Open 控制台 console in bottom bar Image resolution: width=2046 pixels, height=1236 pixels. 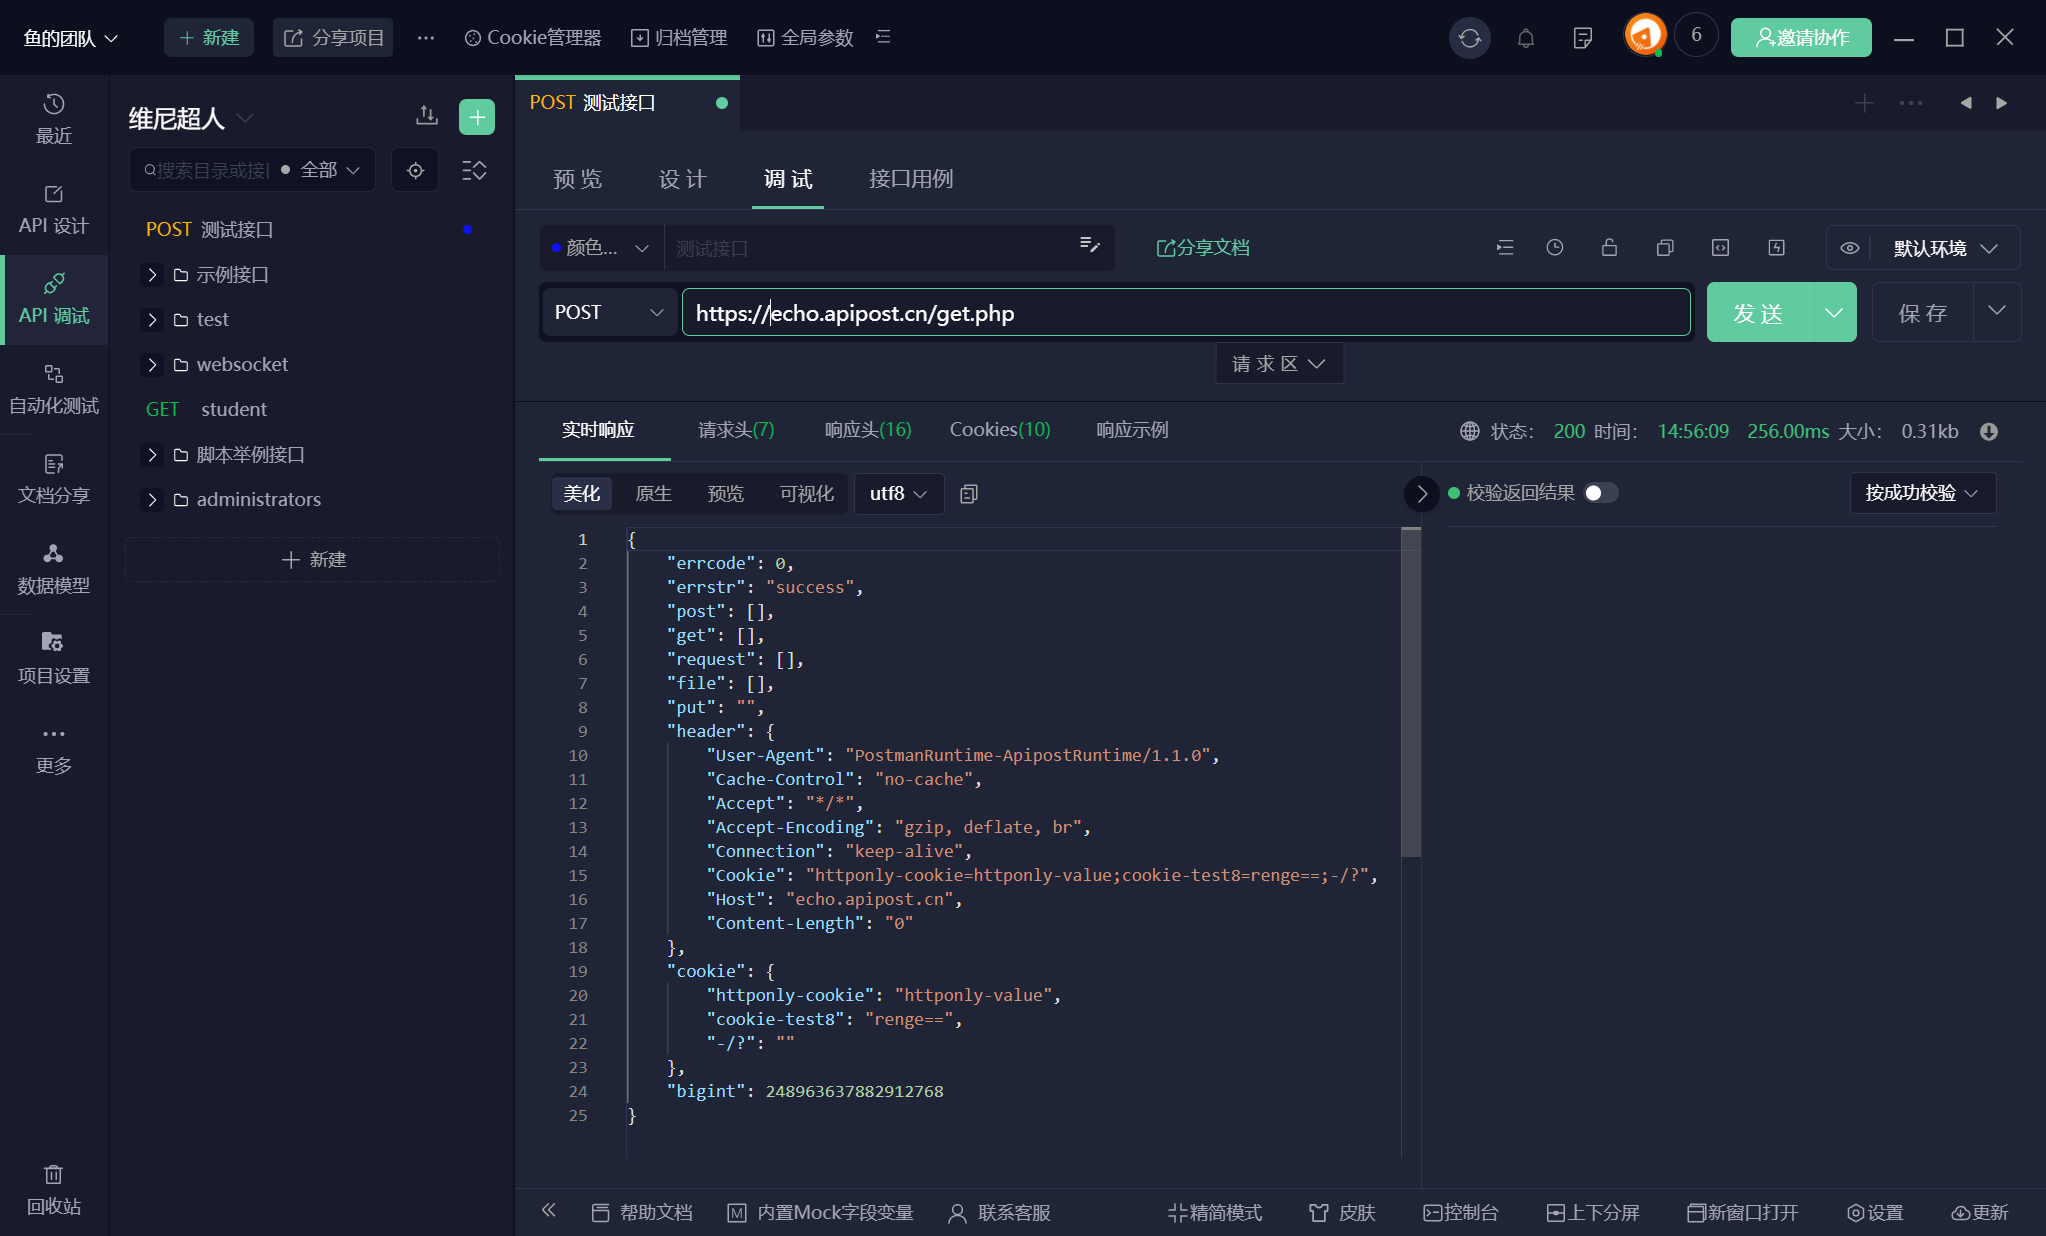[1460, 1213]
